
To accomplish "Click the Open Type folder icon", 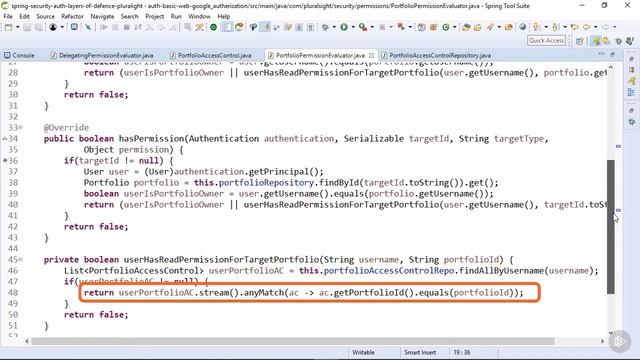I will pyautogui.click(x=466, y=27).
